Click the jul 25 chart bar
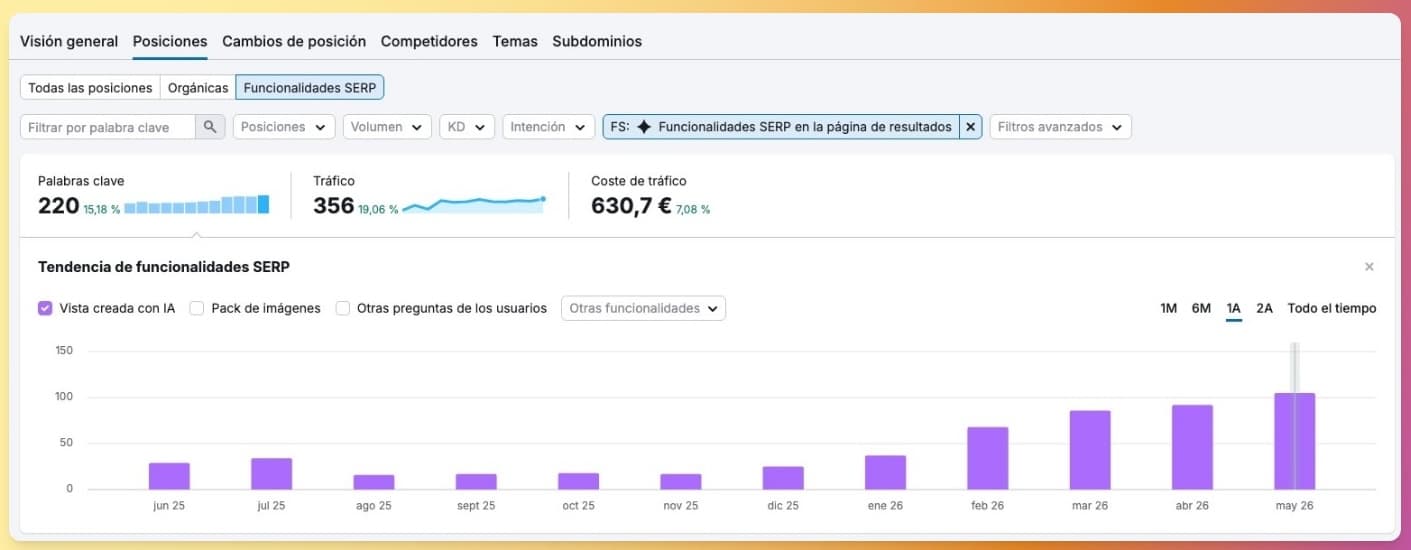1411x550 pixels. (271, 474)
